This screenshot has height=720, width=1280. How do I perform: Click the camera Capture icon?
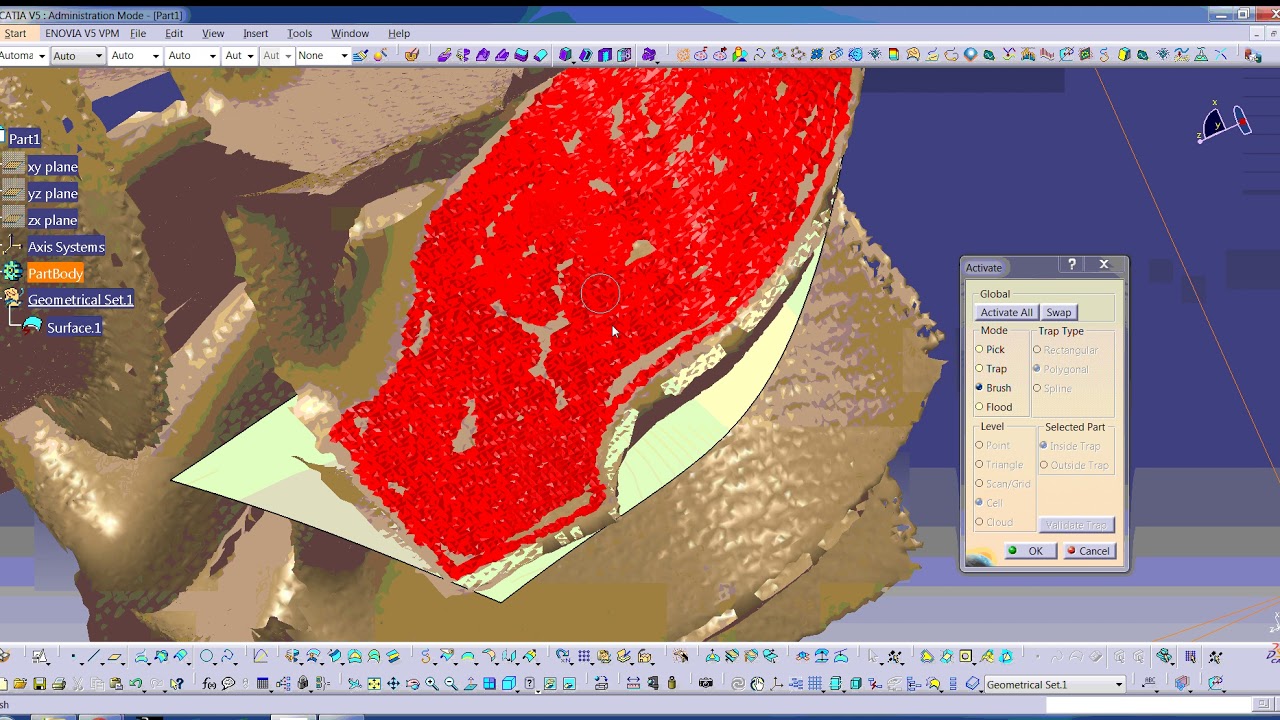click(x=706, y=684)
